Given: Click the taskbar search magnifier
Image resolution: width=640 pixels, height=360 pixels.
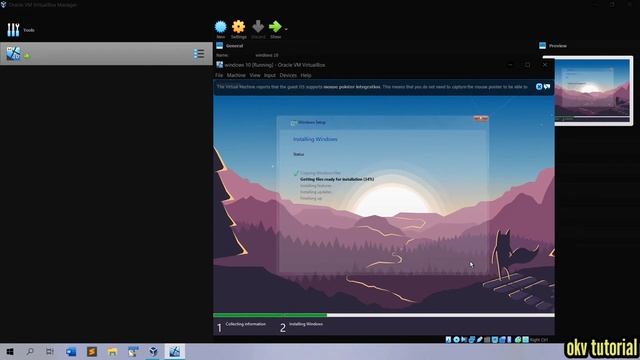Looking at the screenshot, I should pyautogui.click(x=30, y=351).
